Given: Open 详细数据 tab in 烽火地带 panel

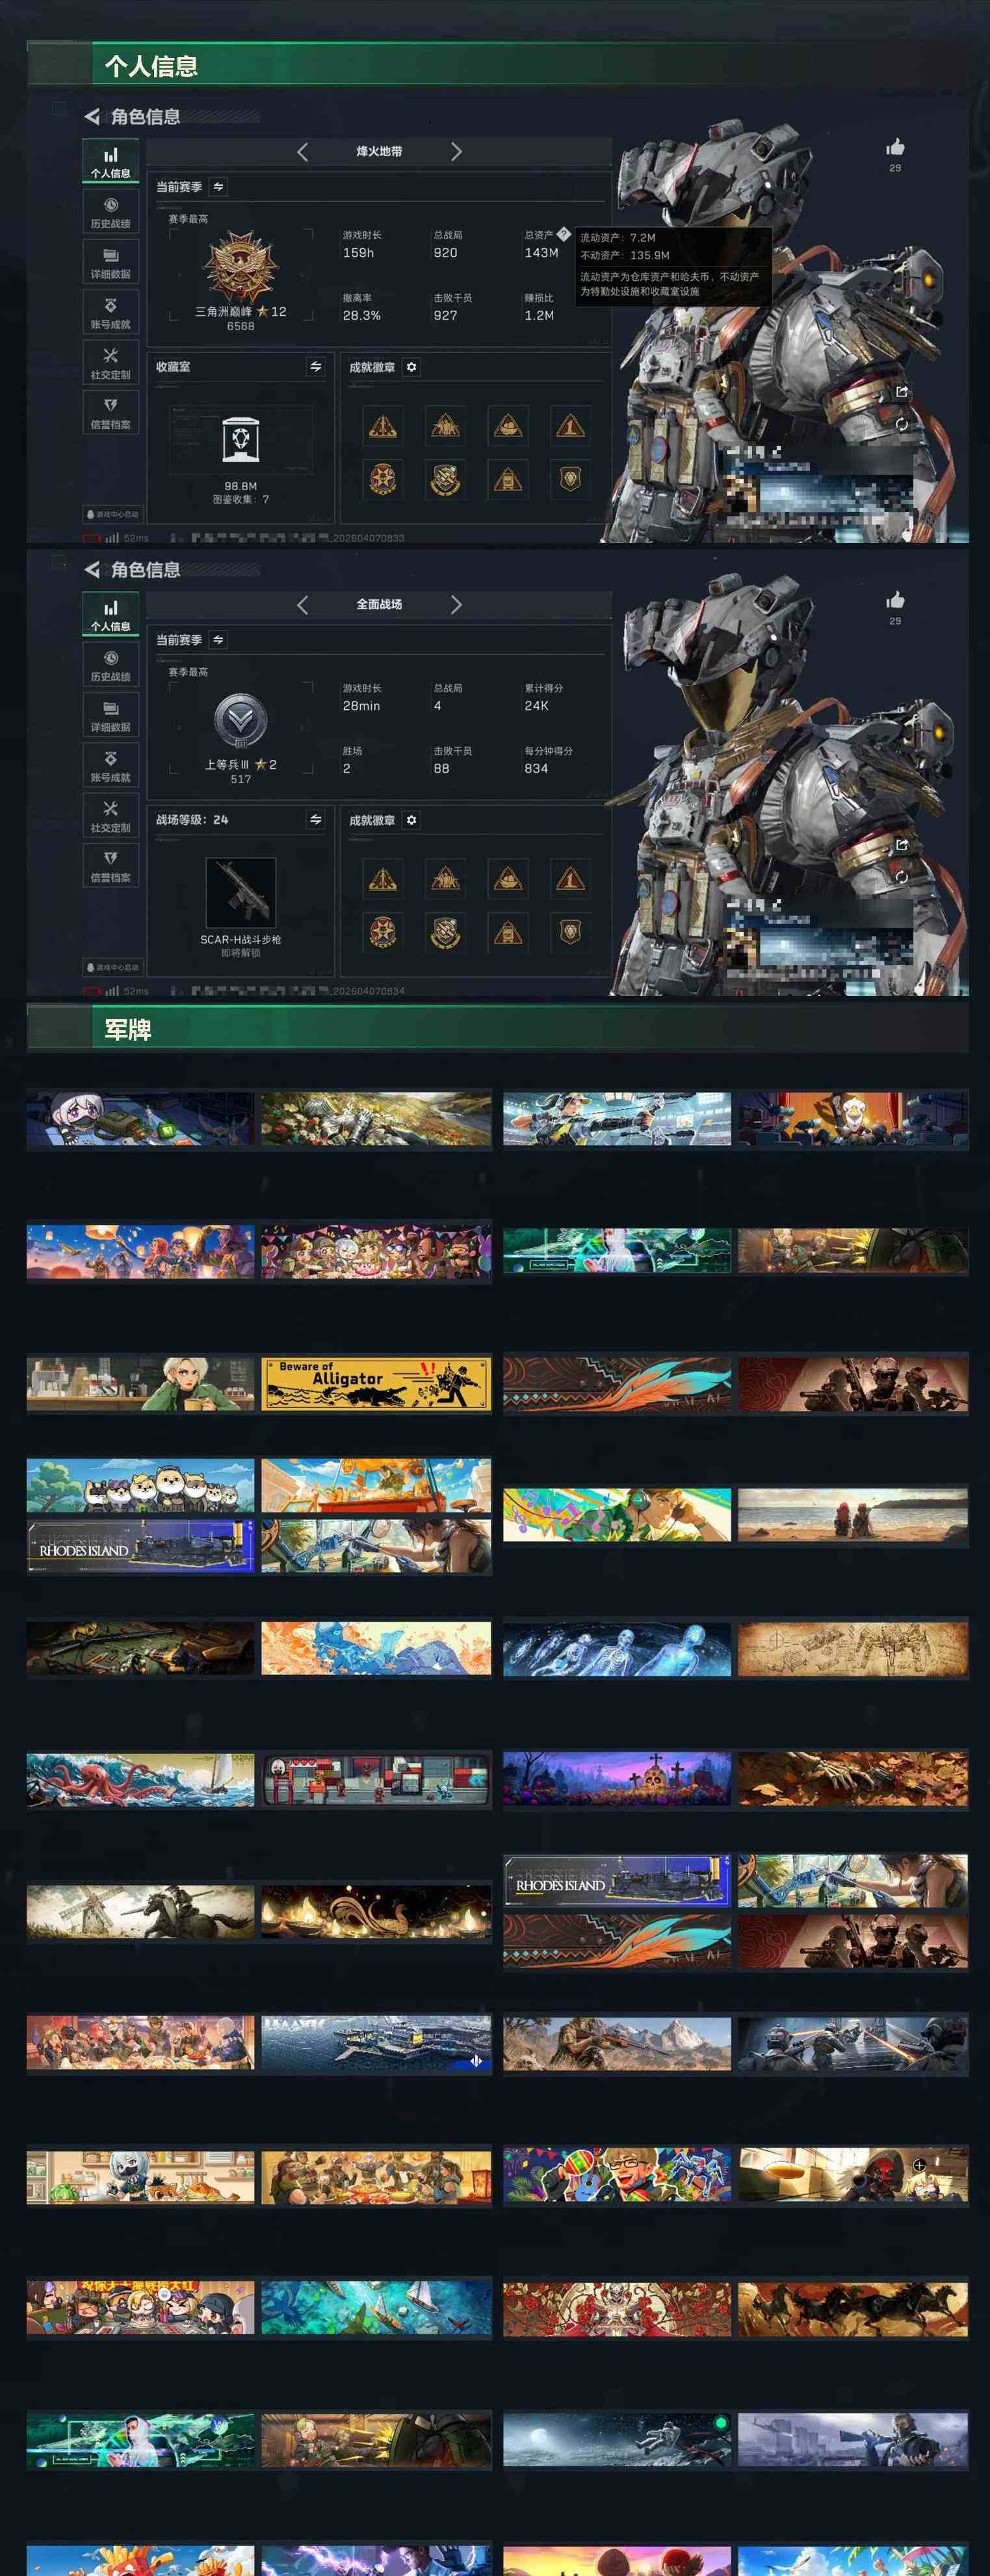Looking at the screenshot, I should coord(111,263).
